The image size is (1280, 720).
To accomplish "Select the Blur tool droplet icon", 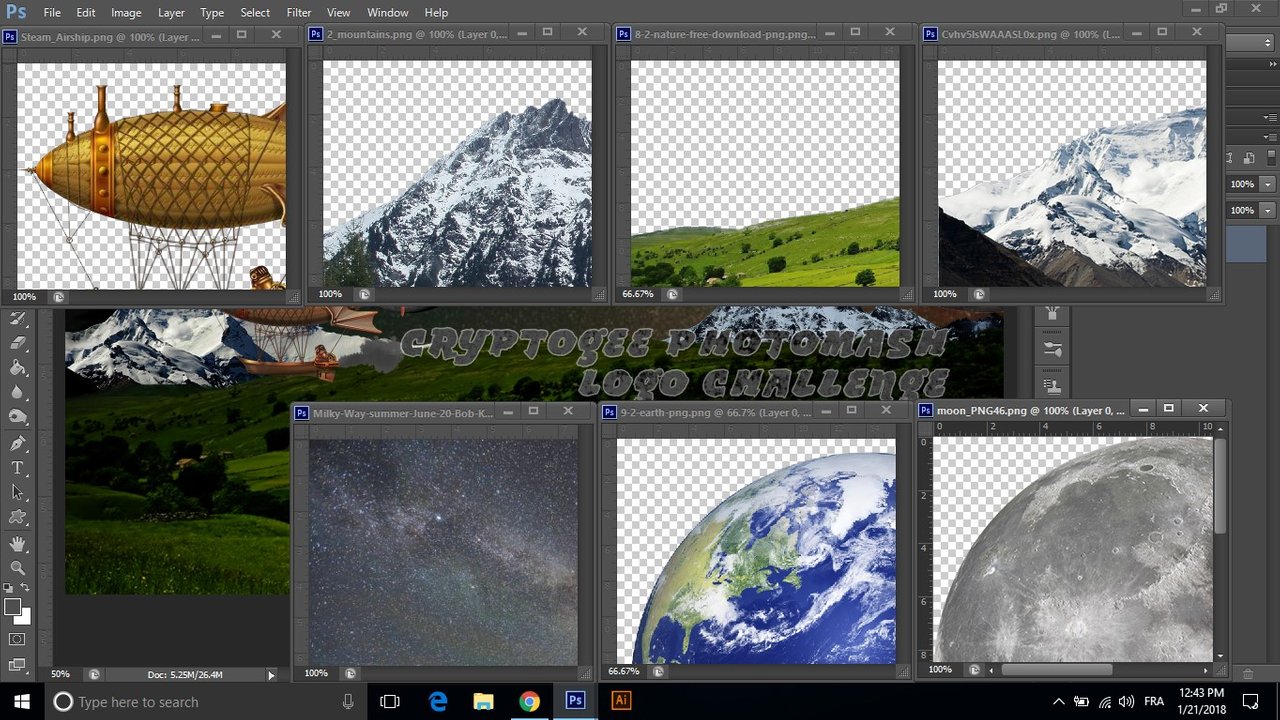I will click(17, 393).
